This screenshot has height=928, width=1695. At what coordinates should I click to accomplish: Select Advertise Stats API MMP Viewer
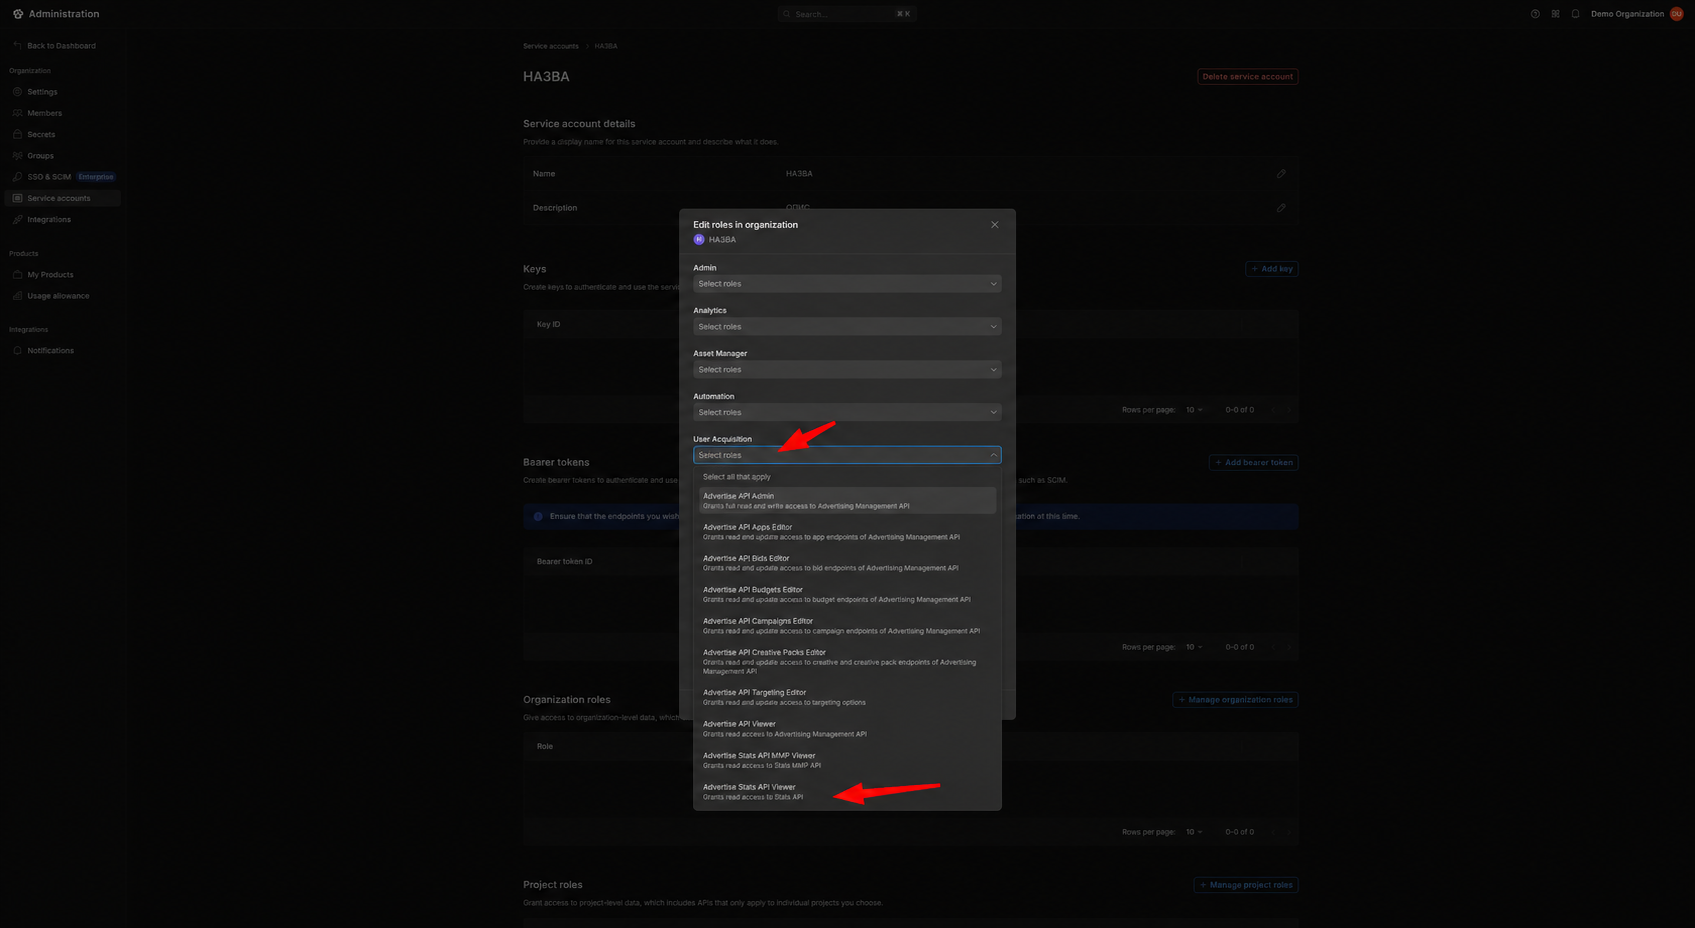point(847,760)
